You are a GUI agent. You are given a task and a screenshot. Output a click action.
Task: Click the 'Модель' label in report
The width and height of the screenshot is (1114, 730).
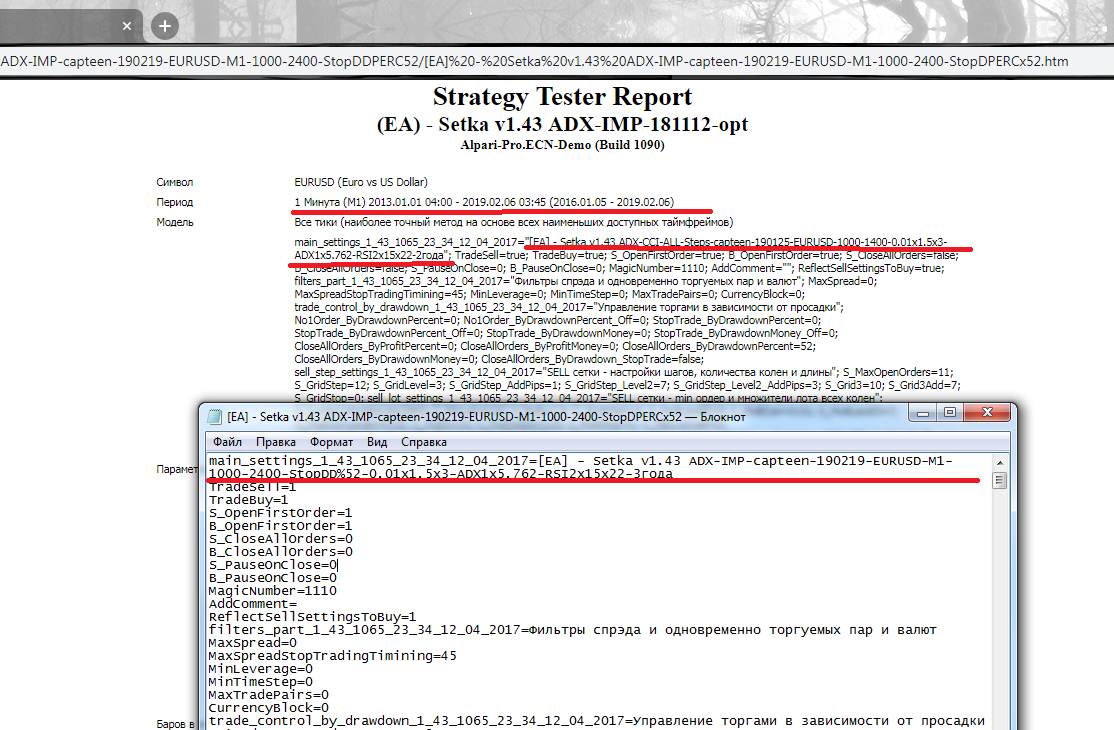(x=175, y=222)
